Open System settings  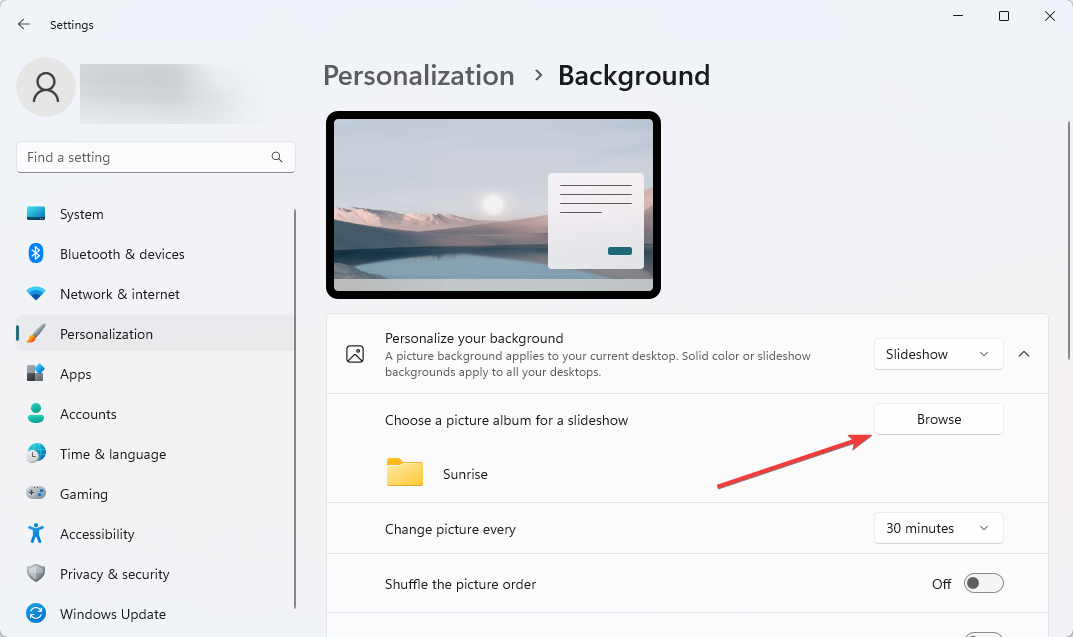[155, 213]
